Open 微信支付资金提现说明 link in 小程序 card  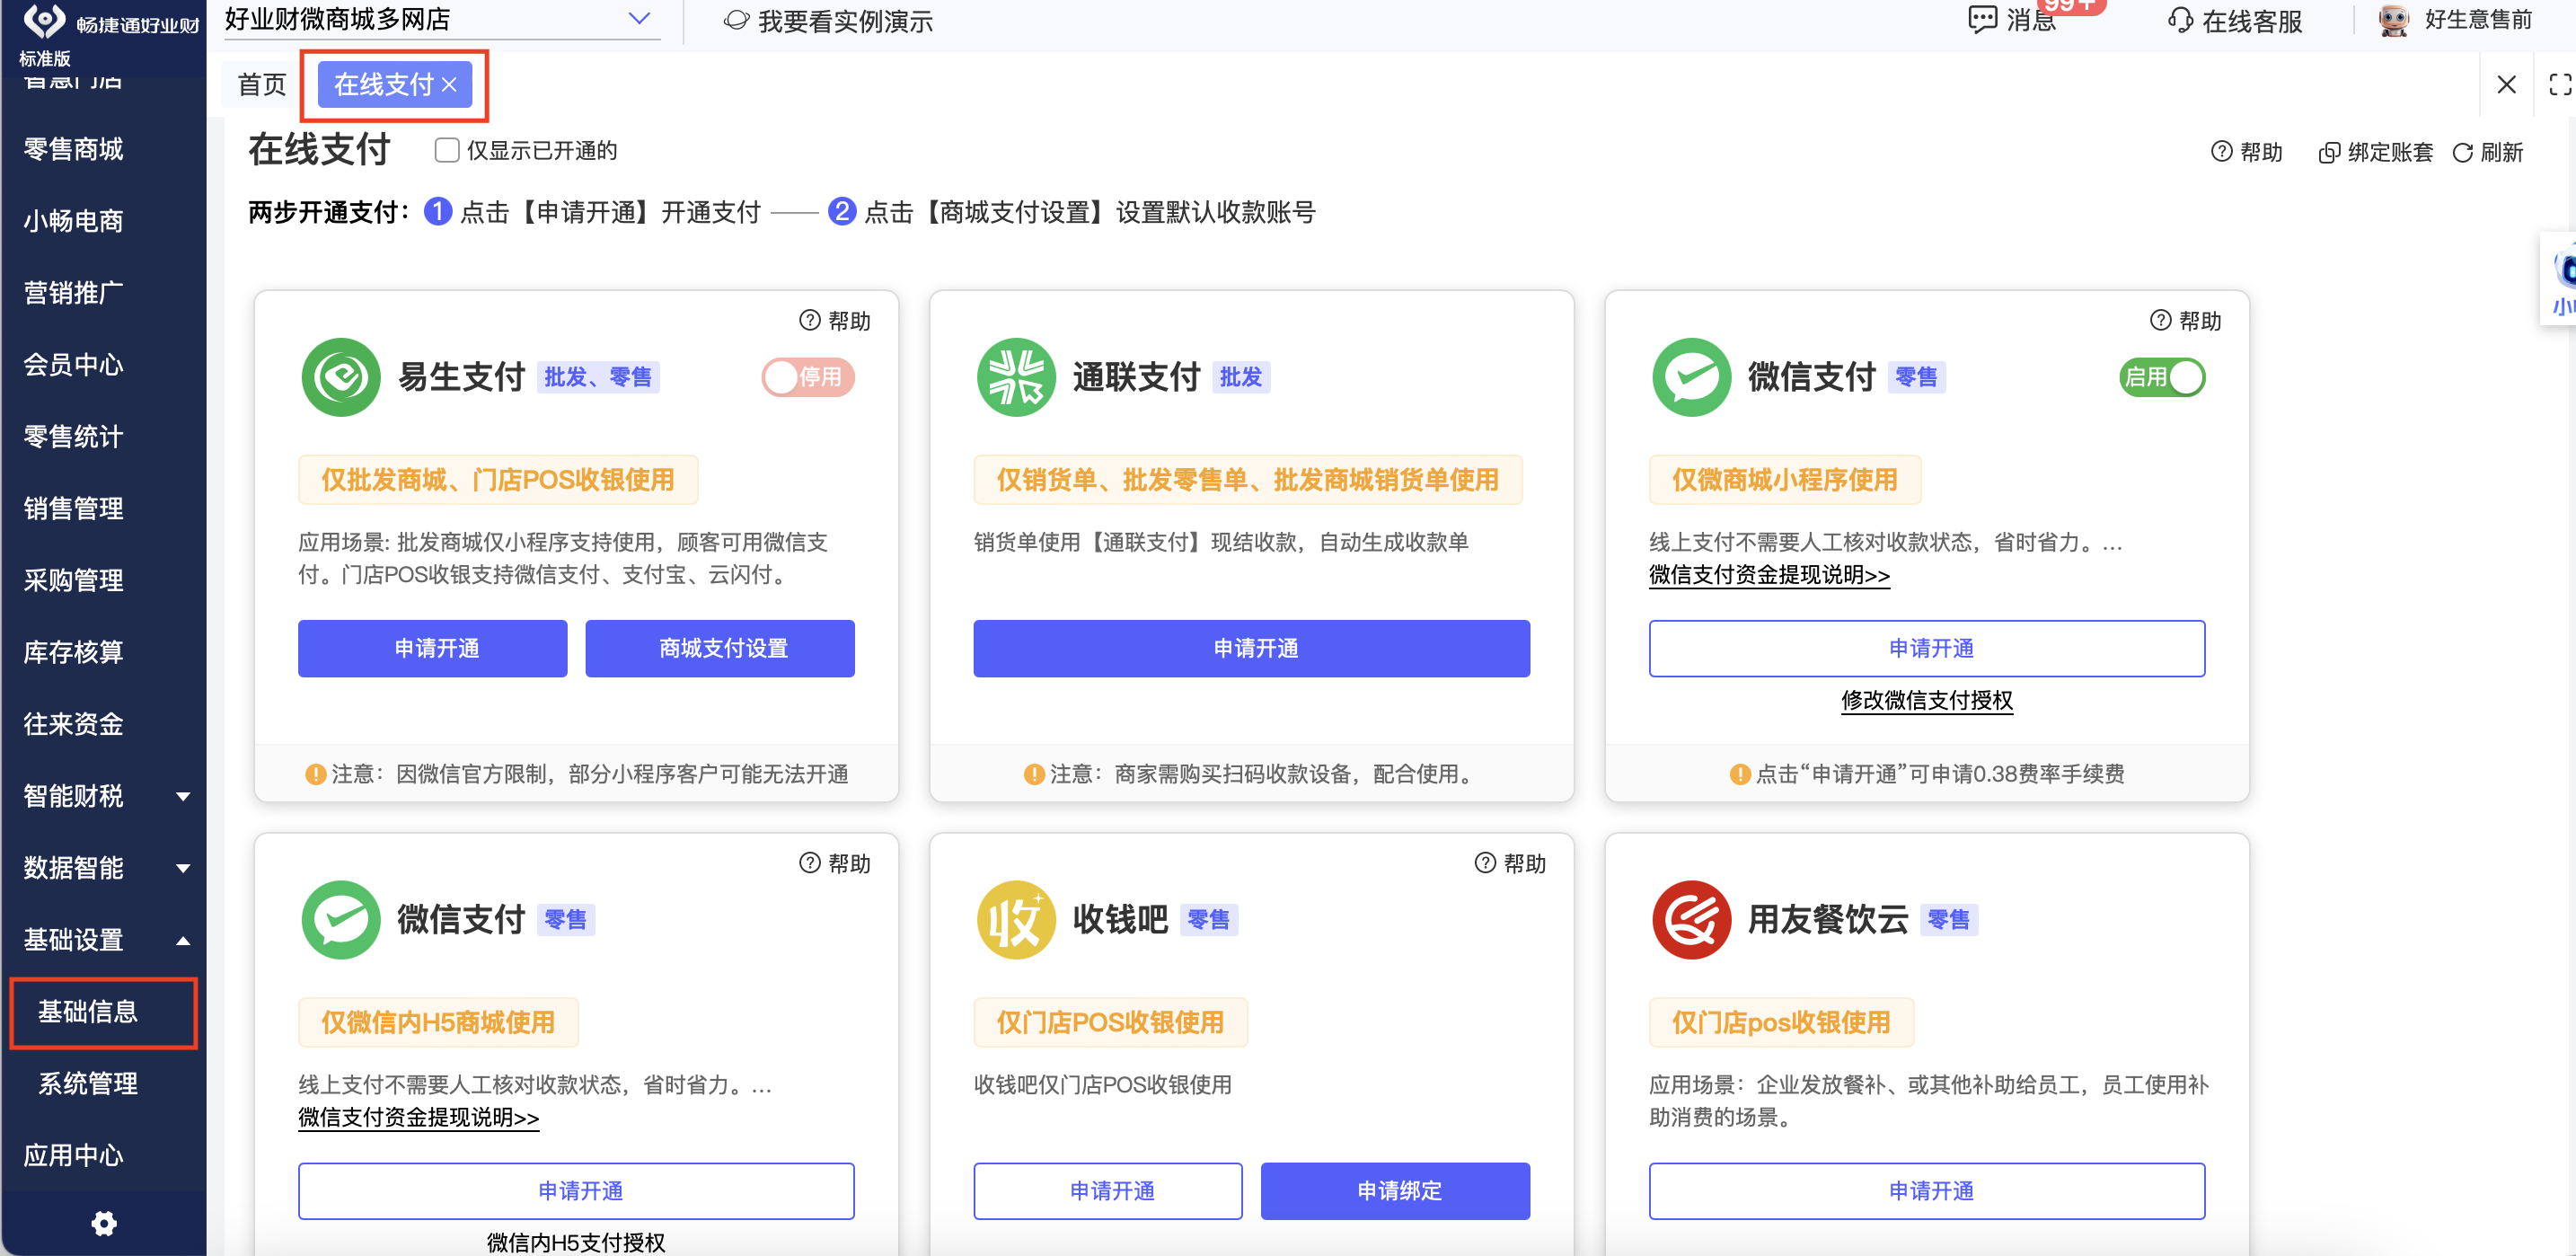coord(1769,575)
